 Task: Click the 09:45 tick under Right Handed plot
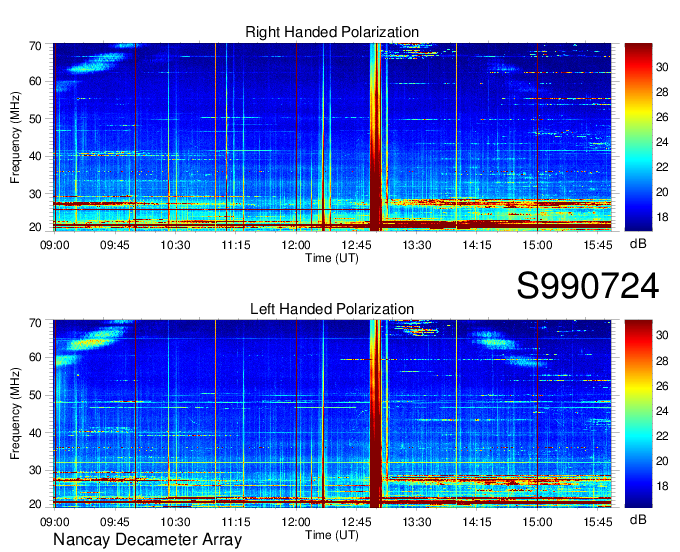115,245
